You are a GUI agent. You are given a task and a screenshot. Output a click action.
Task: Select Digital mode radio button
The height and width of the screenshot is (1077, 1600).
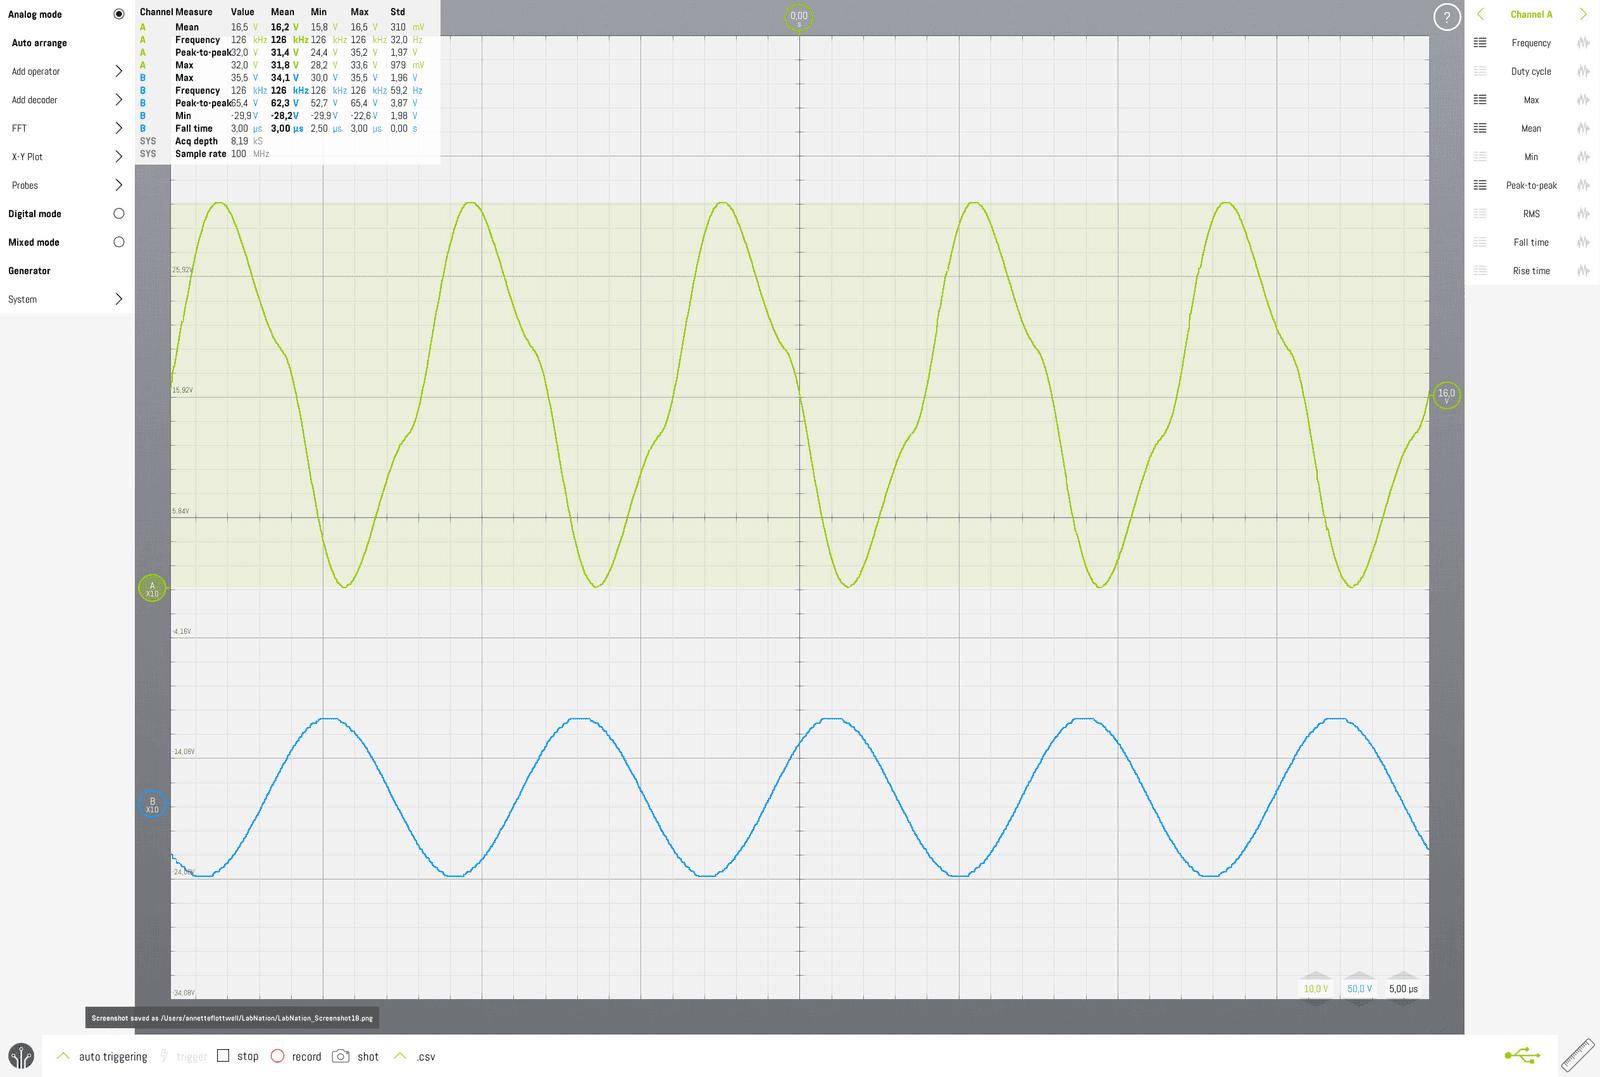119,214
